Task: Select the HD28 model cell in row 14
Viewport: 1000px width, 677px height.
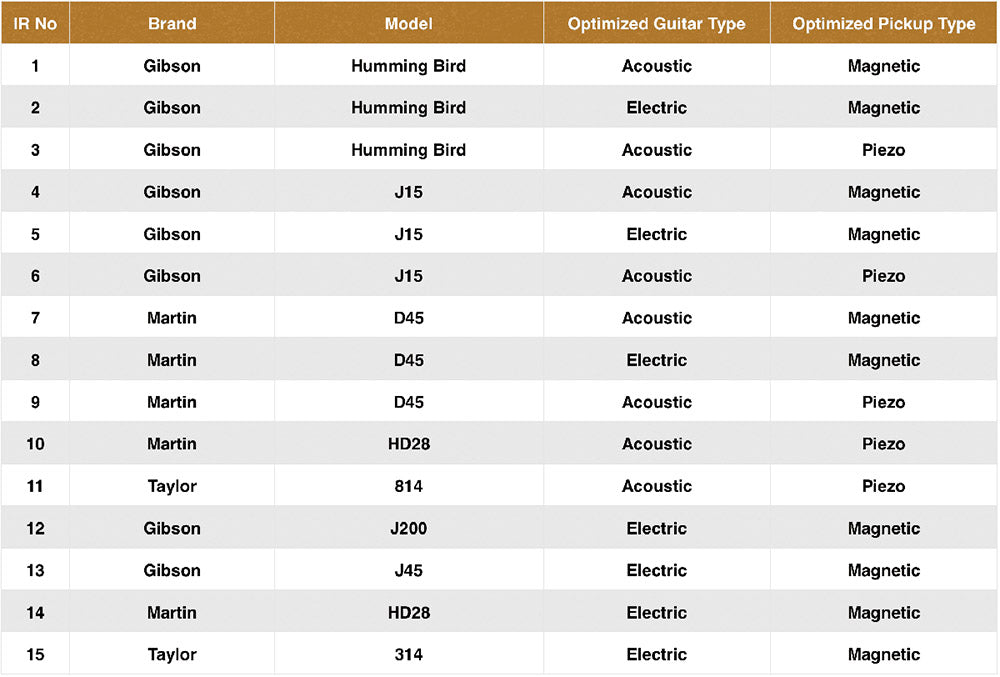Action: pyautogui.click(x=408, y=612)
